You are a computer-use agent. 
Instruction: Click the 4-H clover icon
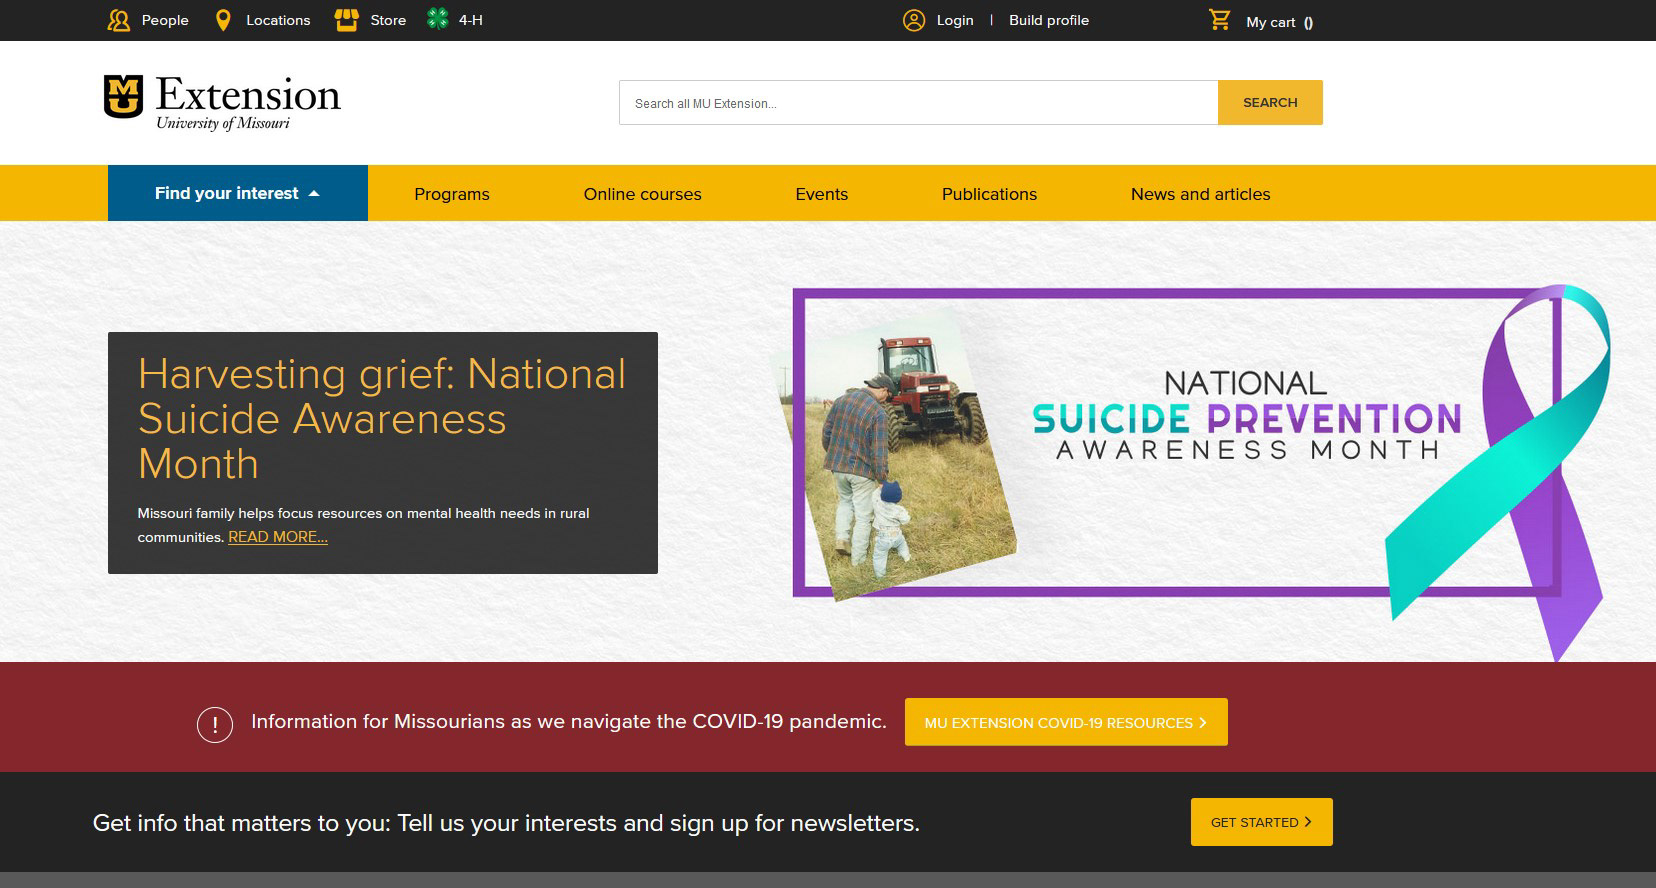click(437, 19)
